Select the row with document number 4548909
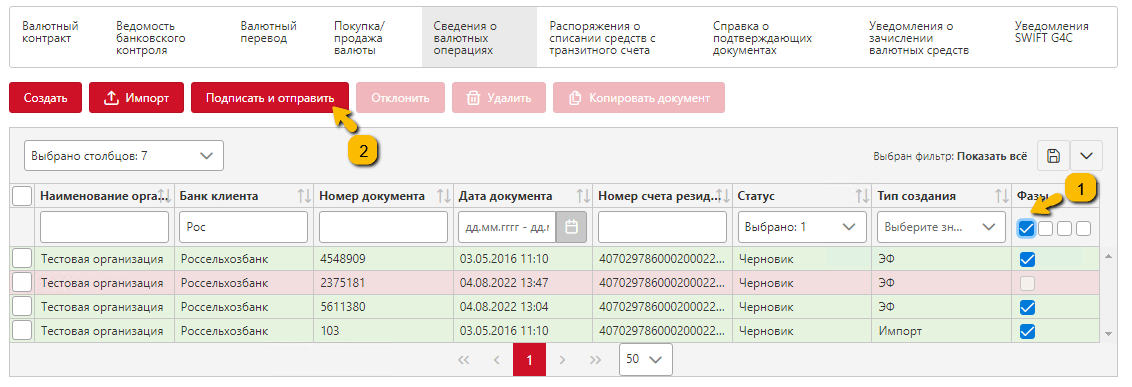1132x387 pixels. point(22,258)
